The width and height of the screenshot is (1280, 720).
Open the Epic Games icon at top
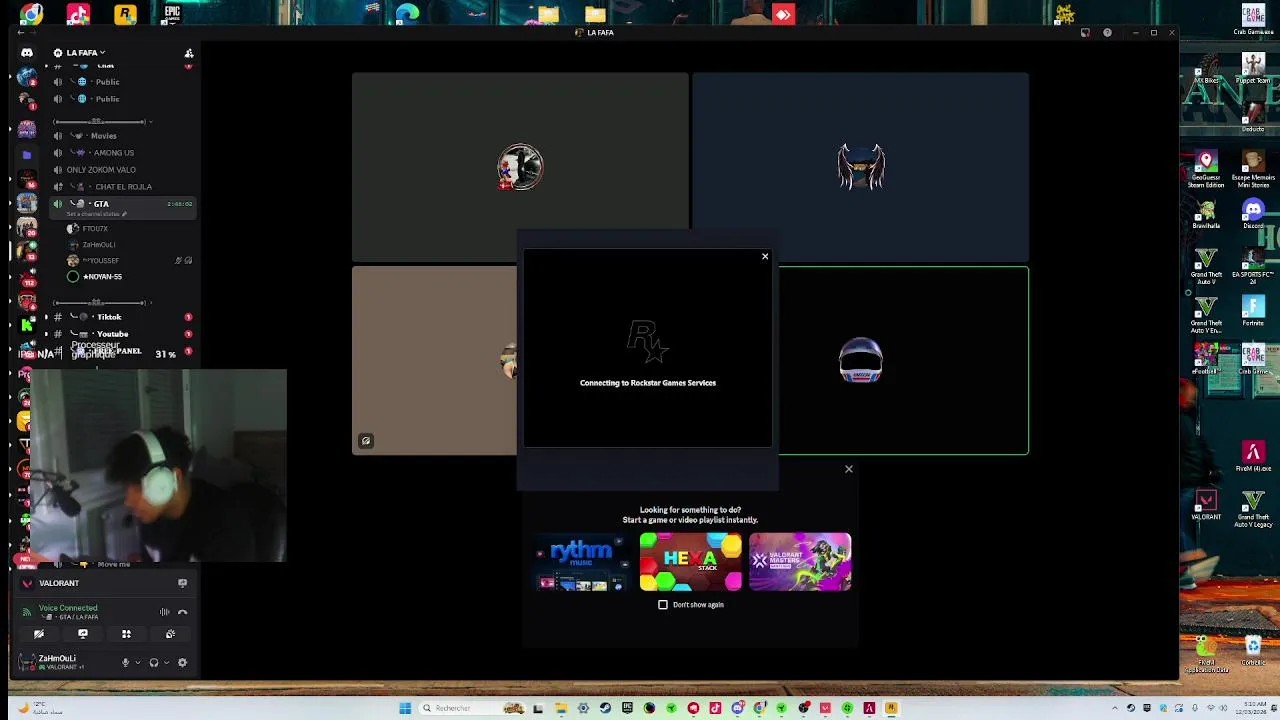172,14
